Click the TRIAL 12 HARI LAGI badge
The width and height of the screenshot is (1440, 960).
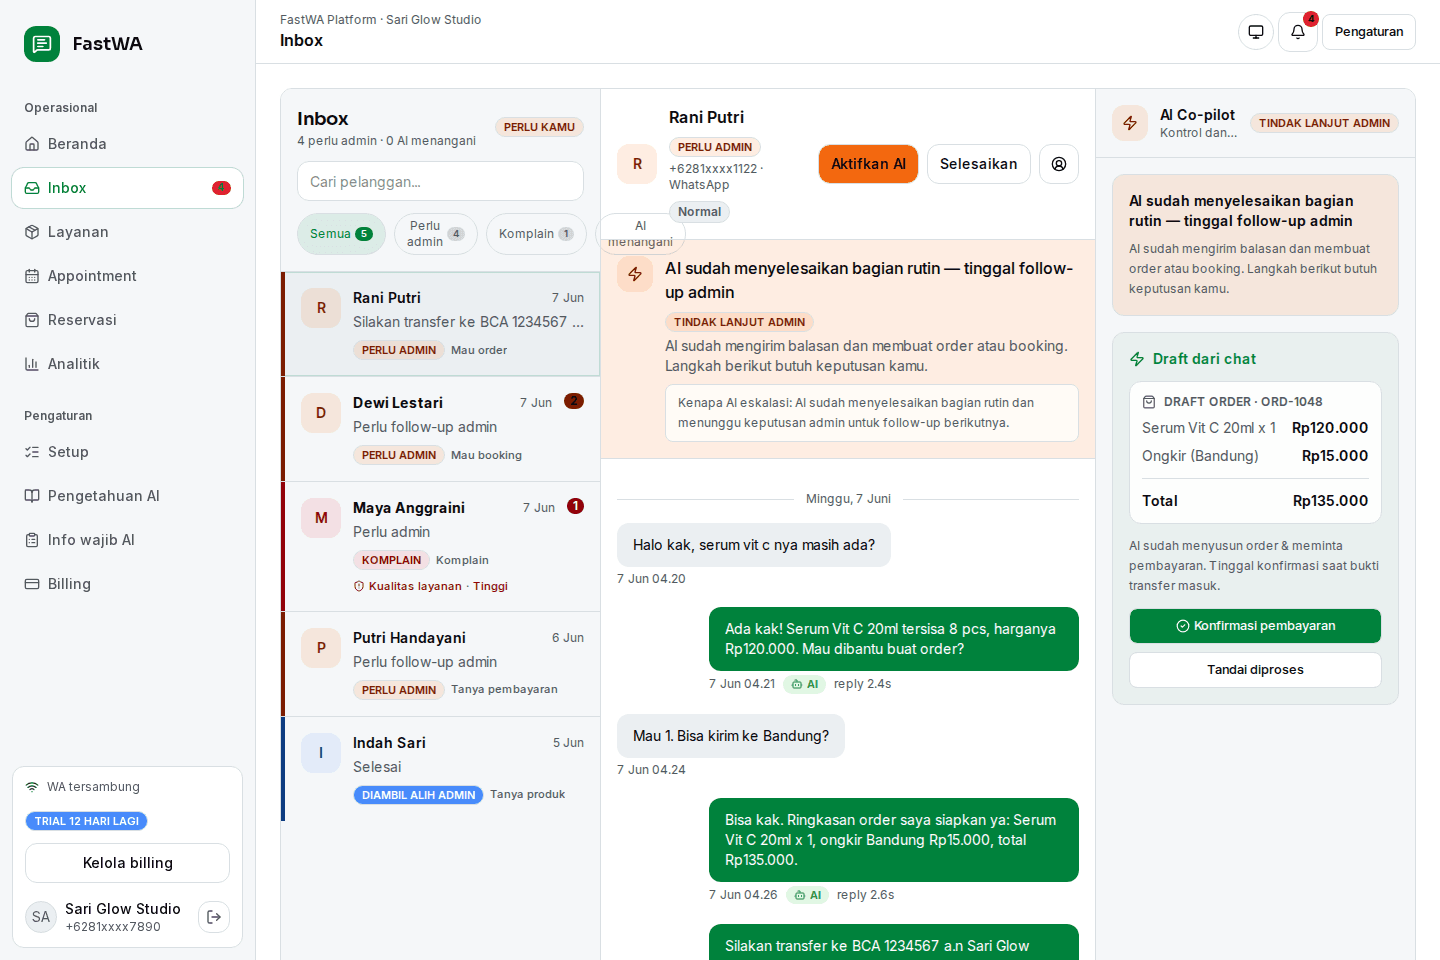(x=87, y=821)
